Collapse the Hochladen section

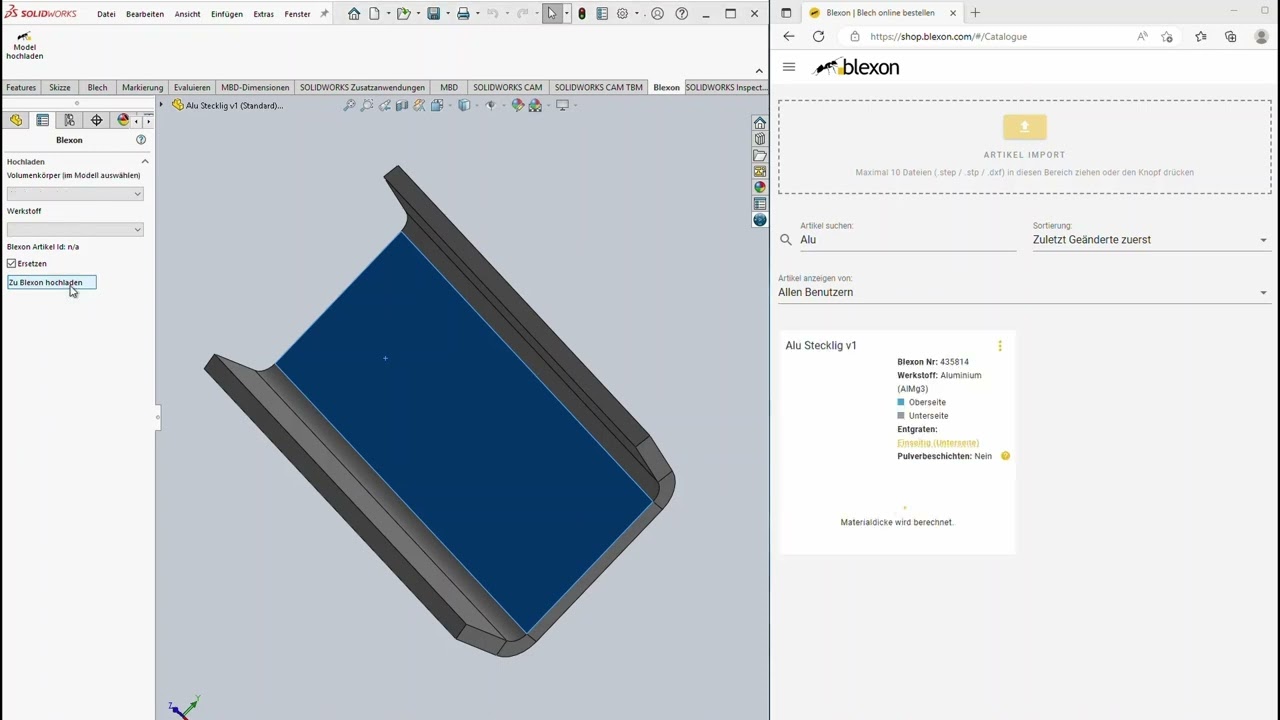coord(145,161)
